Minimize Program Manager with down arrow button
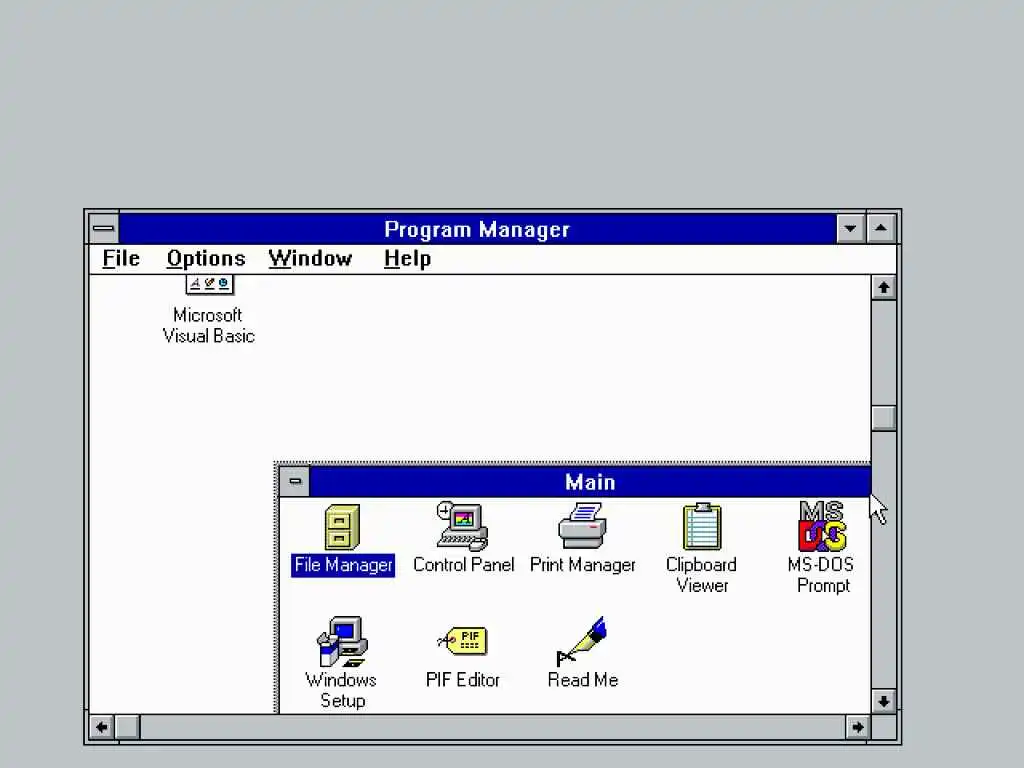Screen dimensions: 1024x768 pos(850,229)
